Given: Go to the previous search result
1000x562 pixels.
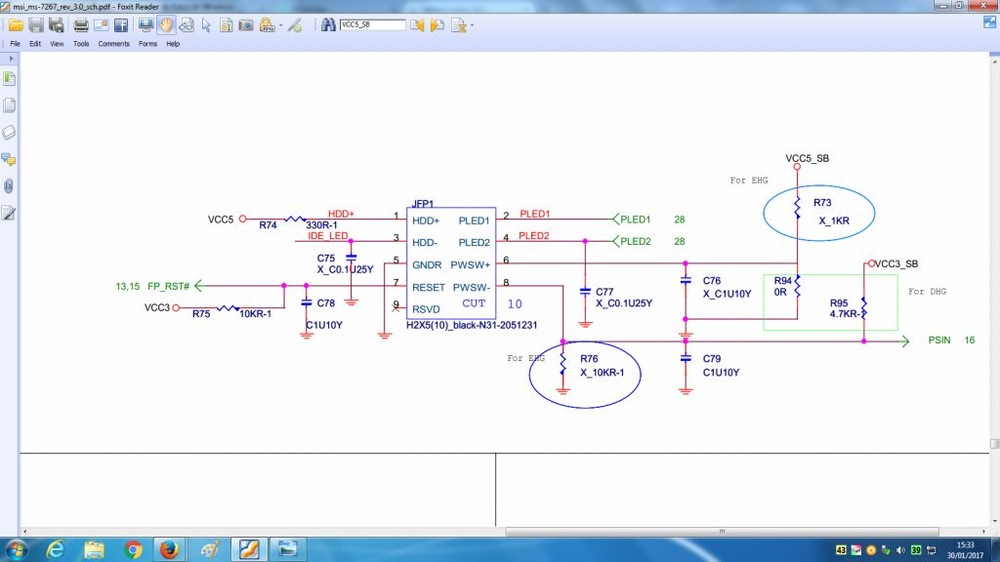Looking at the screenshot, I should point(417,24).
